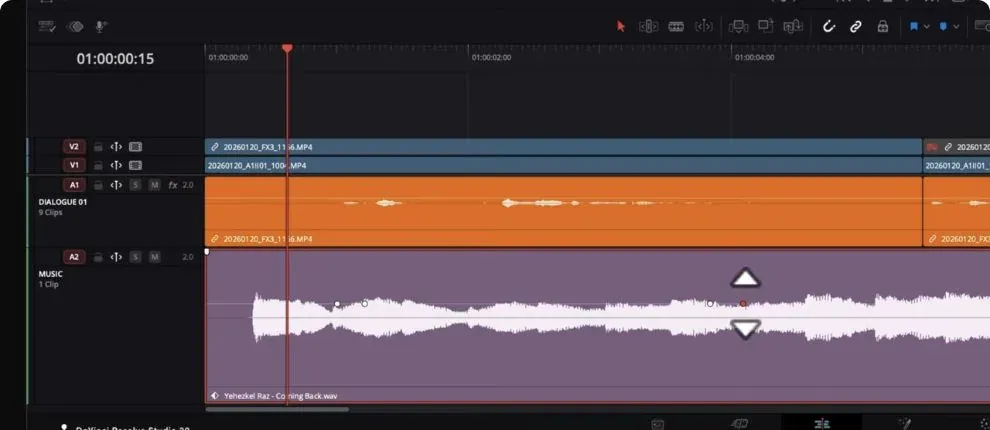Click the link icon on first V2 clip
Screen dimensions: 990x430
click(215, 146)
